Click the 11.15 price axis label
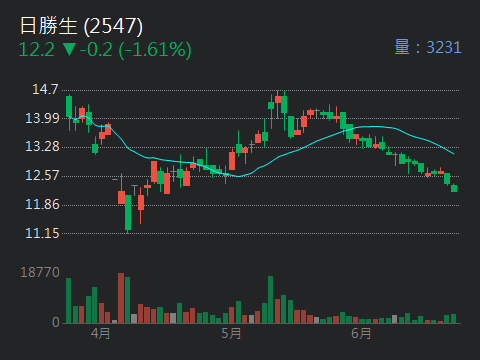Image resolution: width=480 pixels, height=360 pixels. tap(42, 233)
